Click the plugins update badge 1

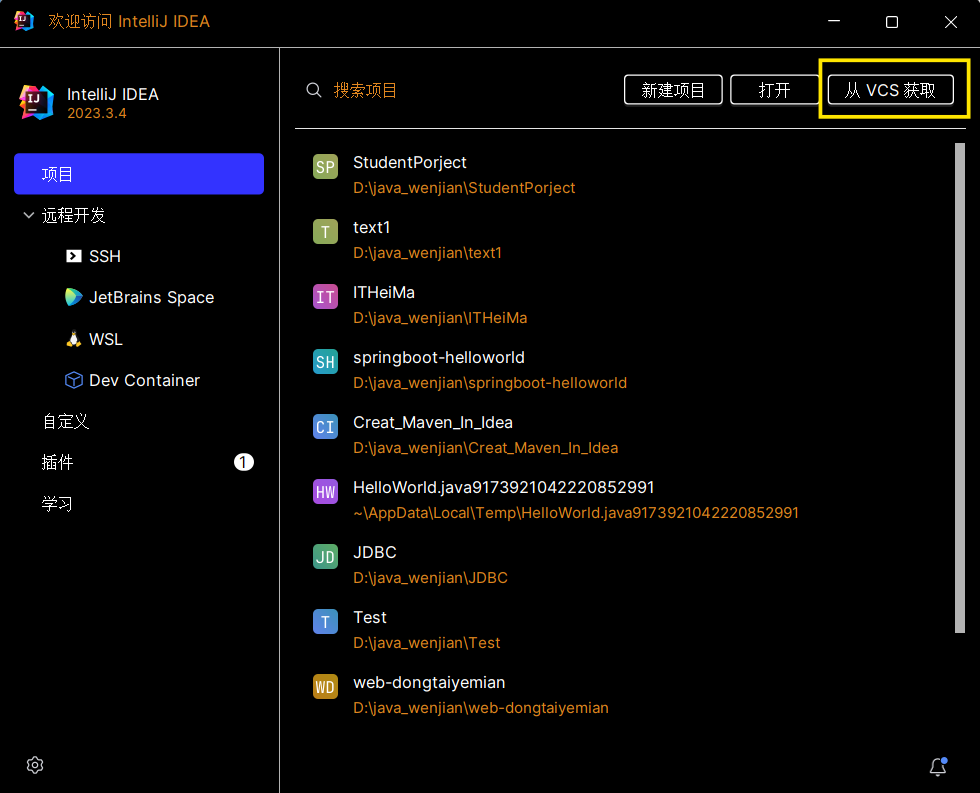click(x=244, y=462)
